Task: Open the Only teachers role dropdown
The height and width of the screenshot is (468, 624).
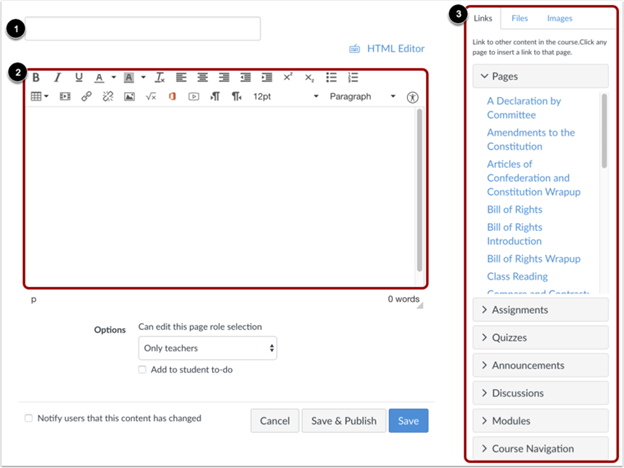Action: tap(208, 348)
